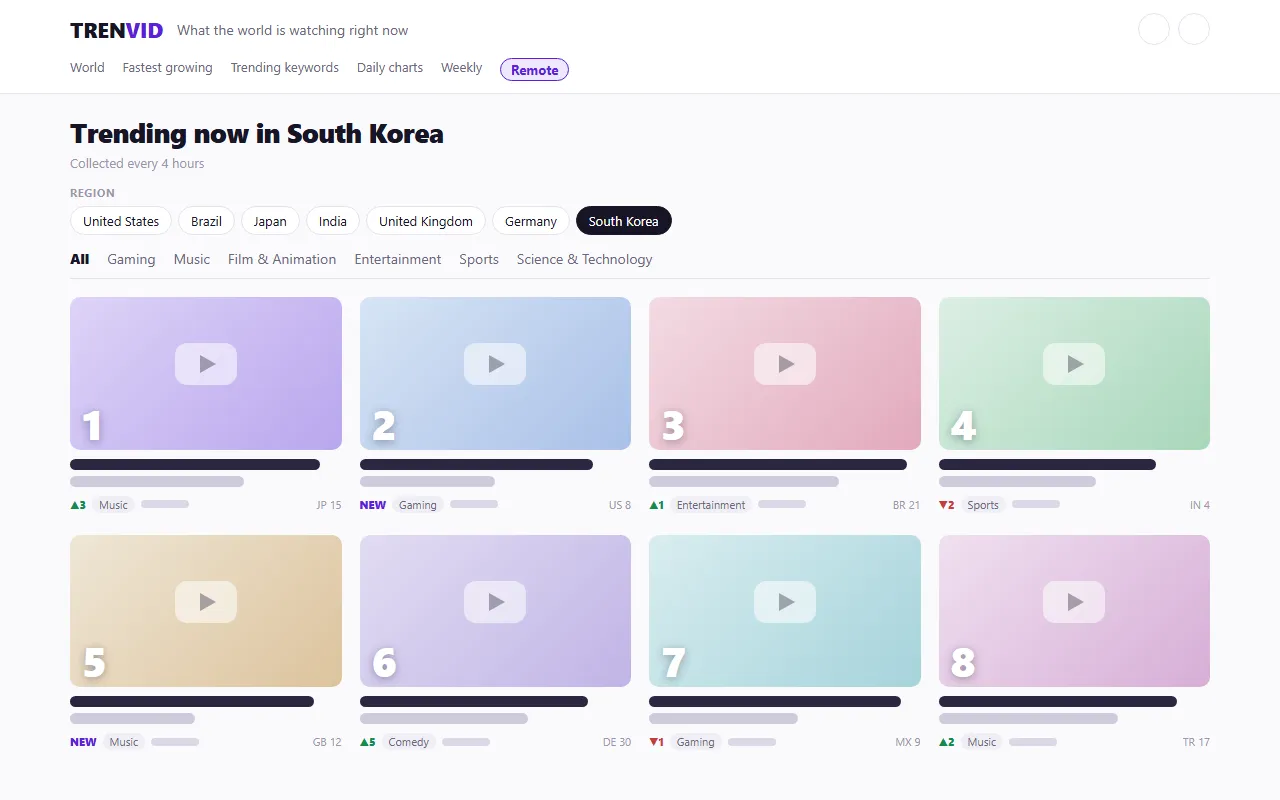Click the 'GB 12' country label
Image resolution: width=1280 pixels, height=800 pixels.
[327, 742]
